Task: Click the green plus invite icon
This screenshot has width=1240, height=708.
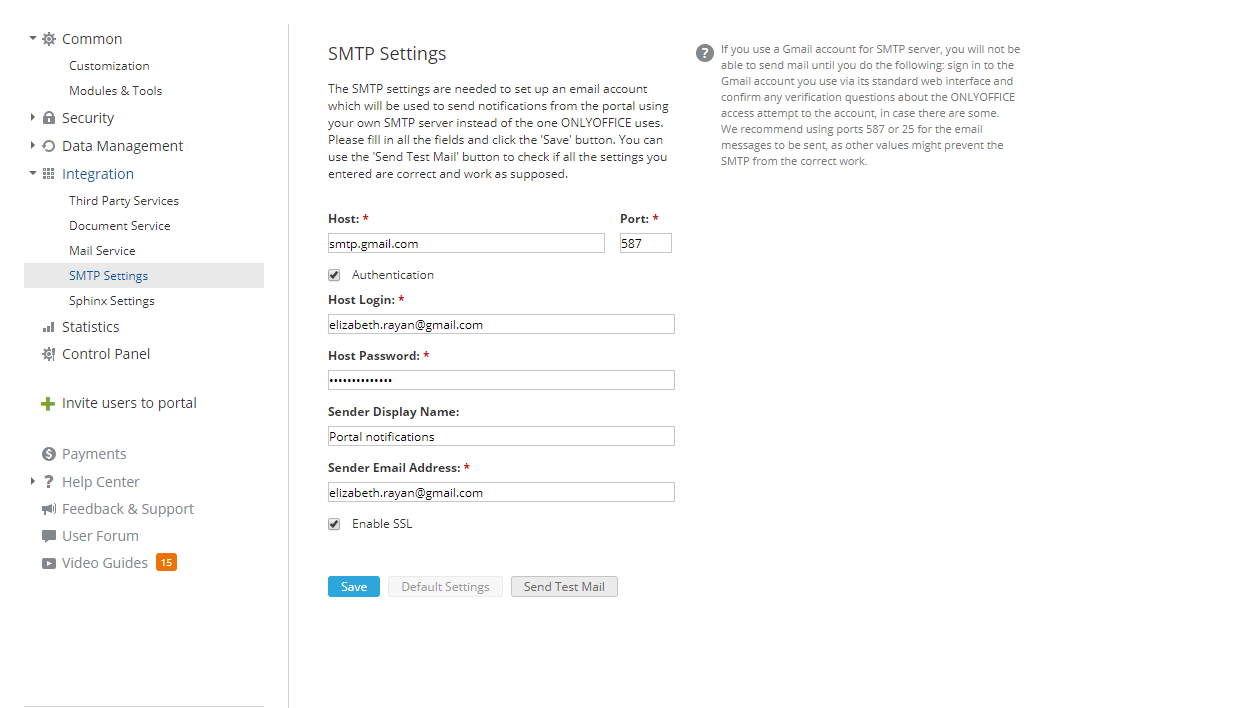Action: (47, 404)
